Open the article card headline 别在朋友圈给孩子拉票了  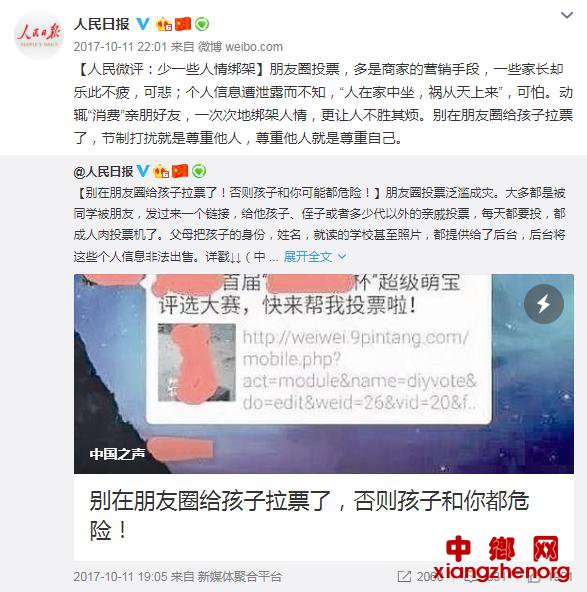pyautogui.click(x=309, y=516)
